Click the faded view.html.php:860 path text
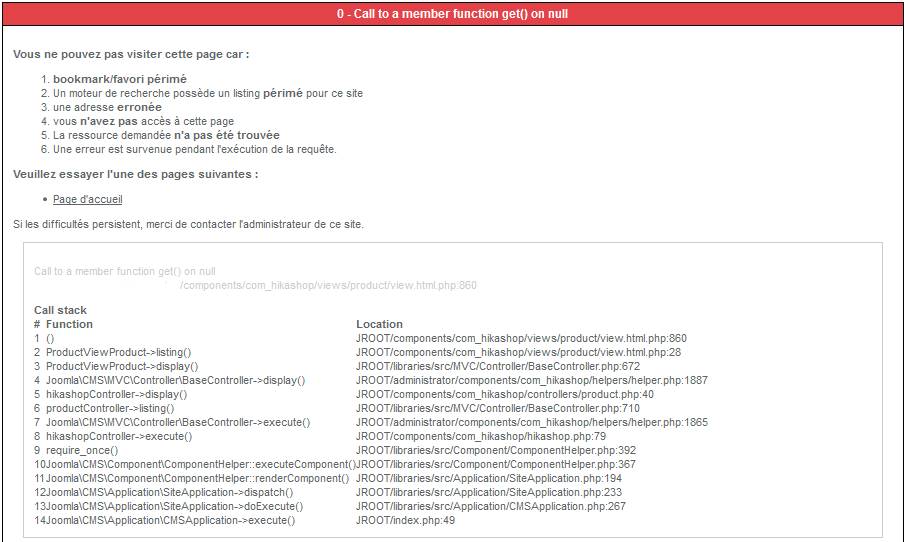904x542 pixels. pyautogui.click(x=328, y=285)
